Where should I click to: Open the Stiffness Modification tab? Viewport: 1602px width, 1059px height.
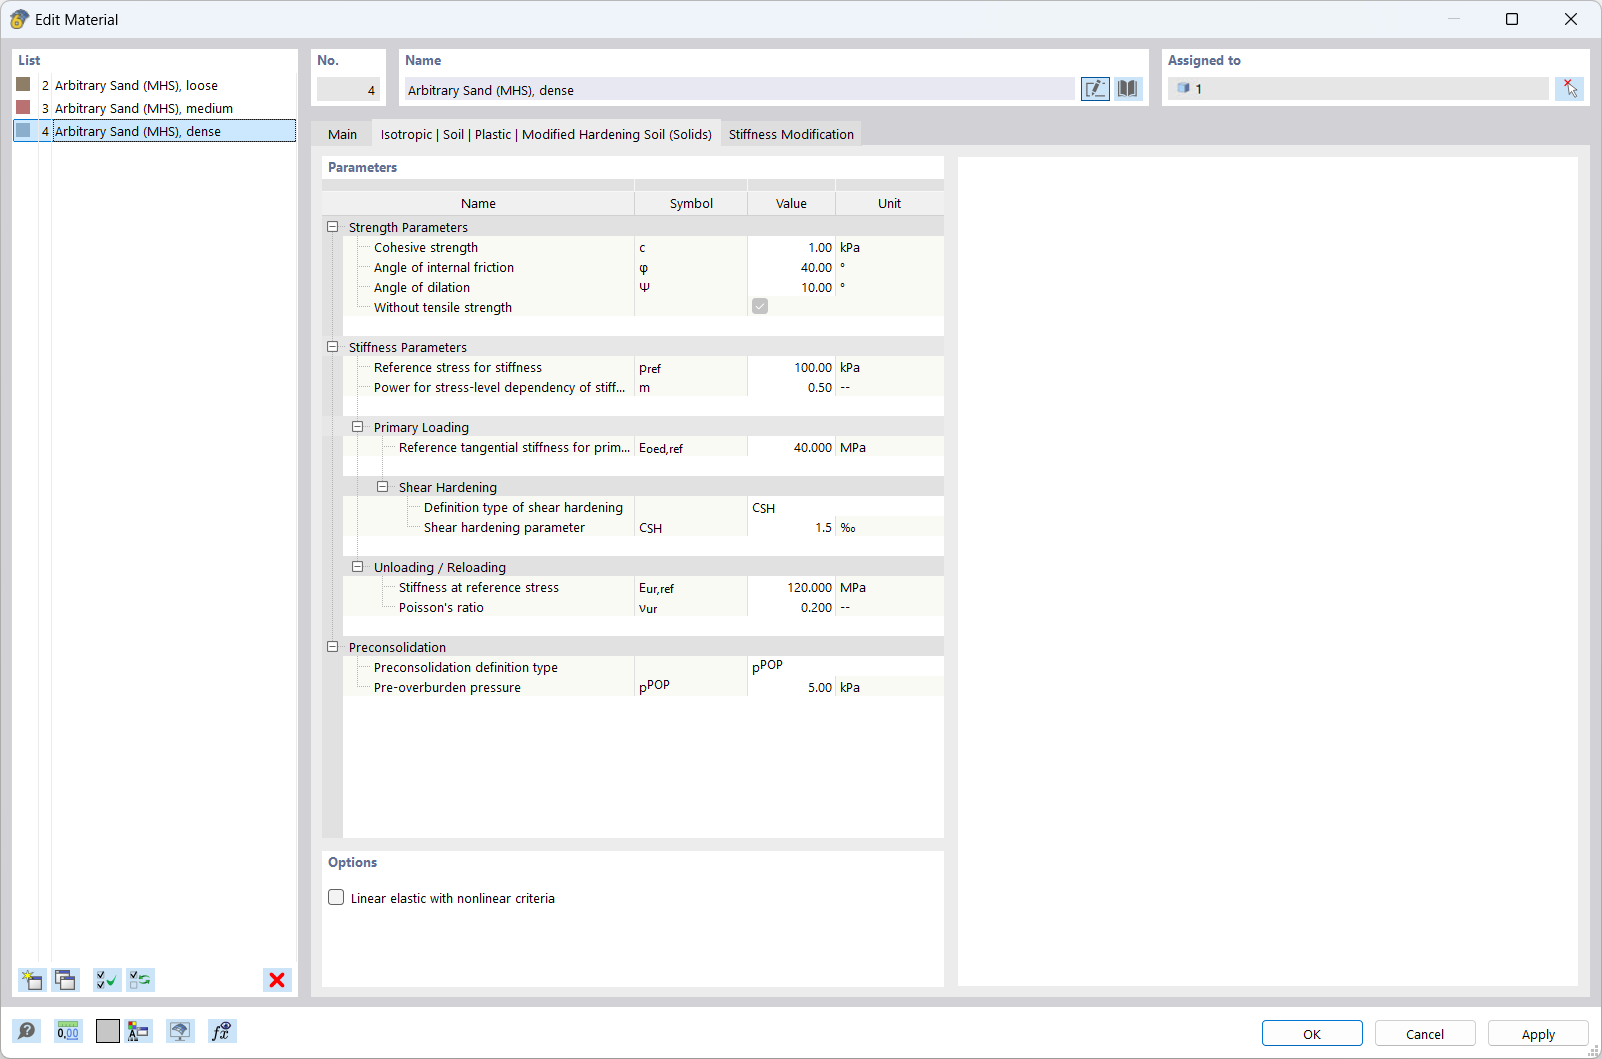pyautogui.click(x=791, y=133)
